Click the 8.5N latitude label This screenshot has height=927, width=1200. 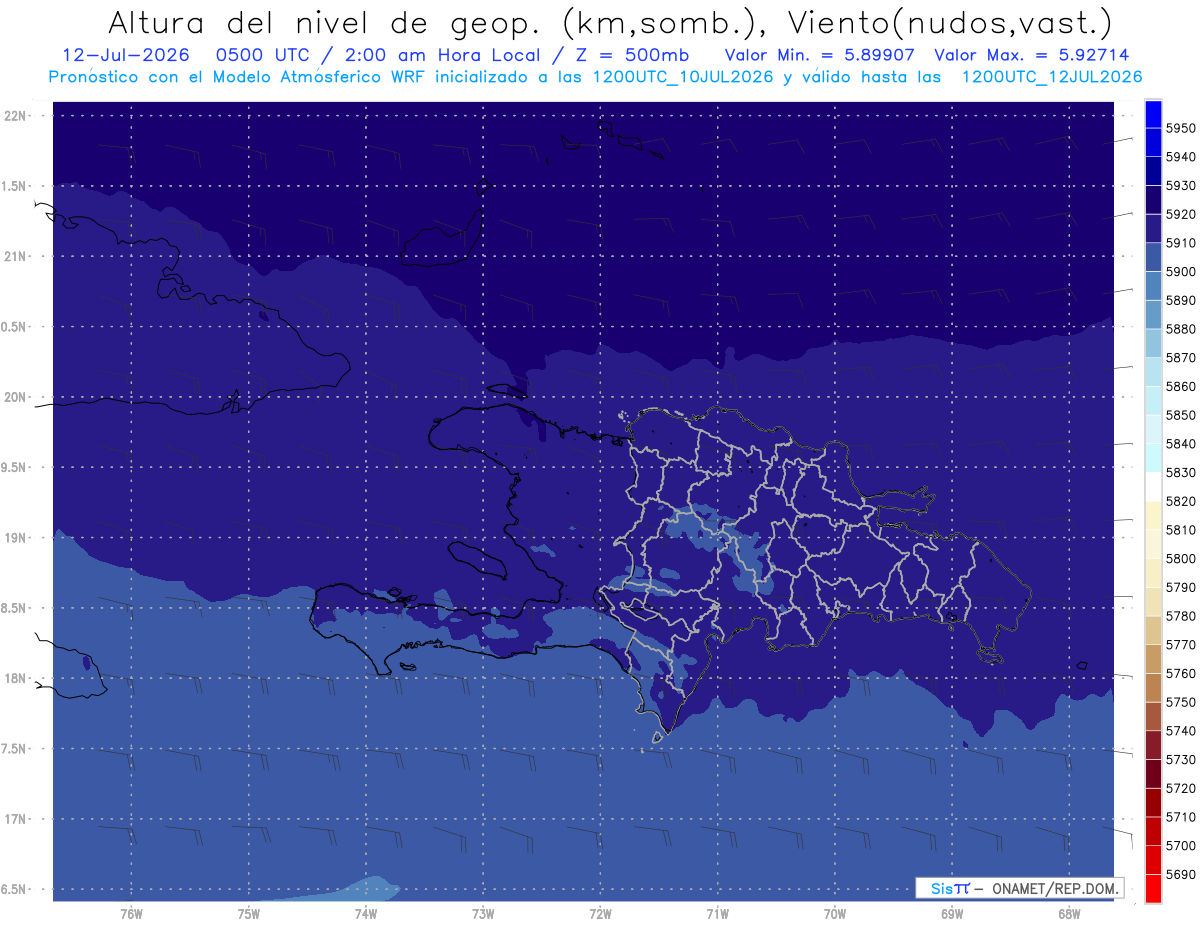[14, 607]
